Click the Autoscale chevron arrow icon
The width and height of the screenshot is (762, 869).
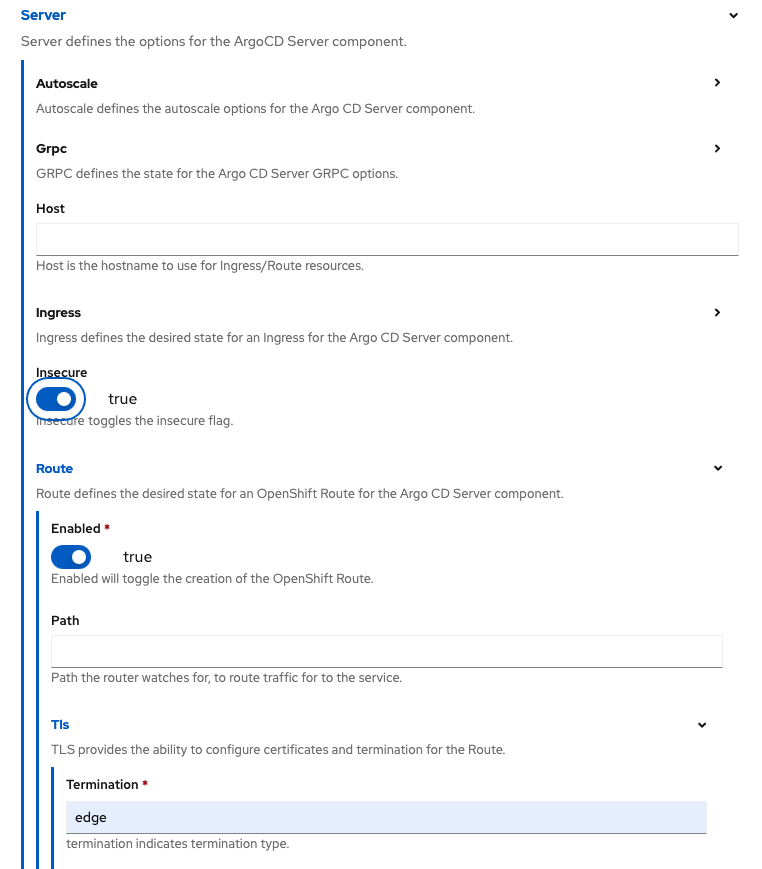[717, 83]
